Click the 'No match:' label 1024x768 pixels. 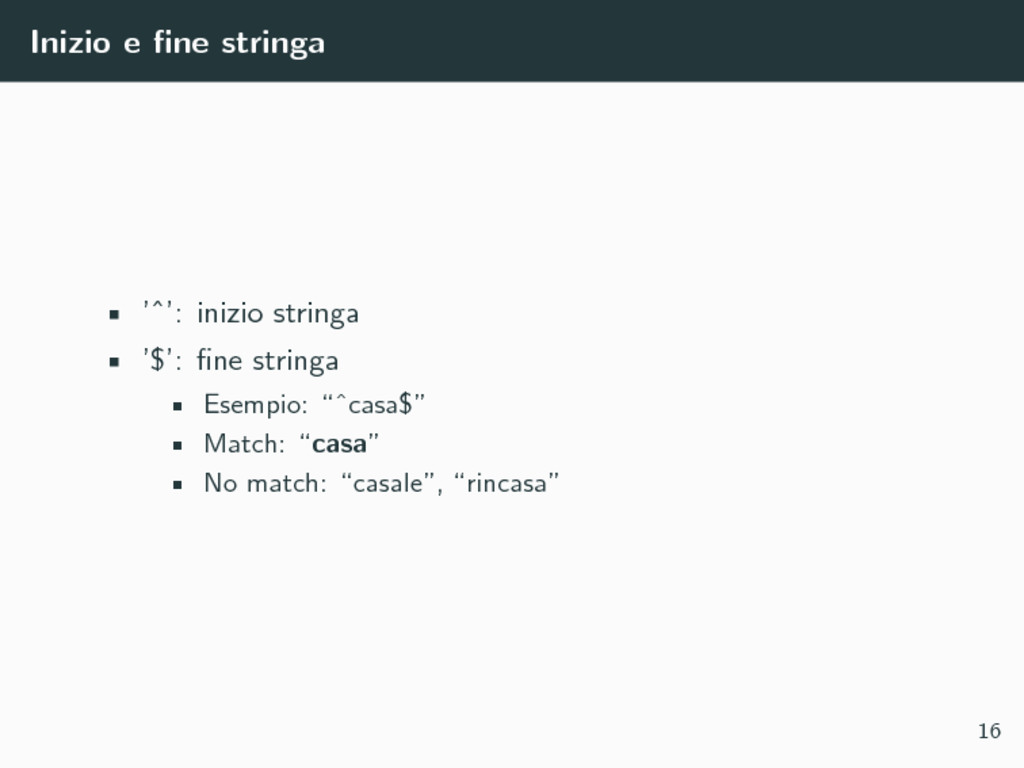coord(265,483)
